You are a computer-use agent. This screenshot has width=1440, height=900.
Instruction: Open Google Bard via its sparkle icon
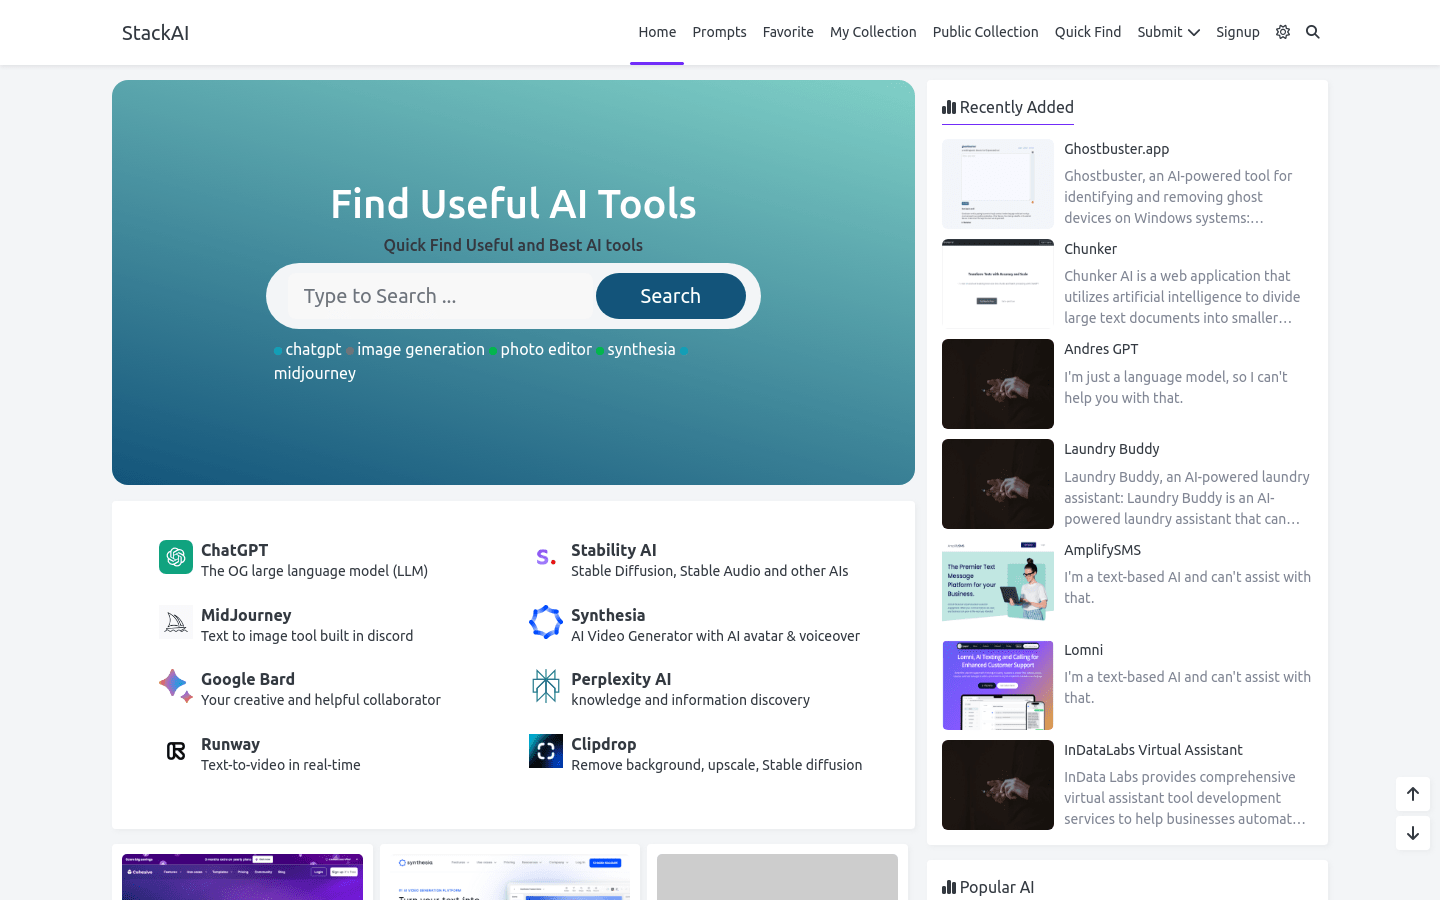176,686
